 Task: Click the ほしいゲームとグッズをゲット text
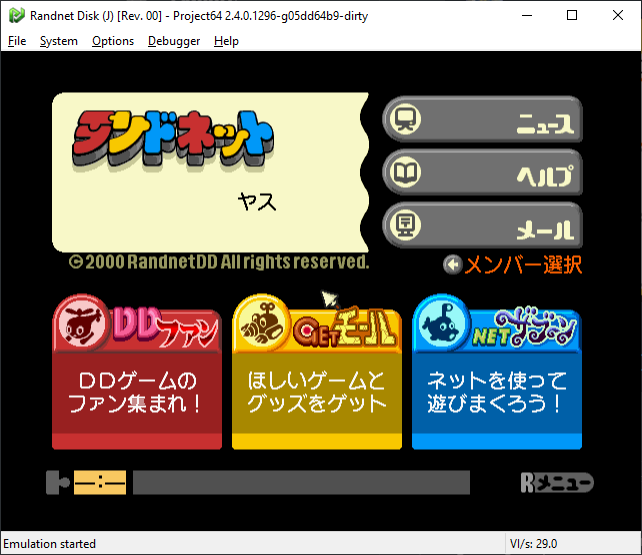[x=316, y=392]
